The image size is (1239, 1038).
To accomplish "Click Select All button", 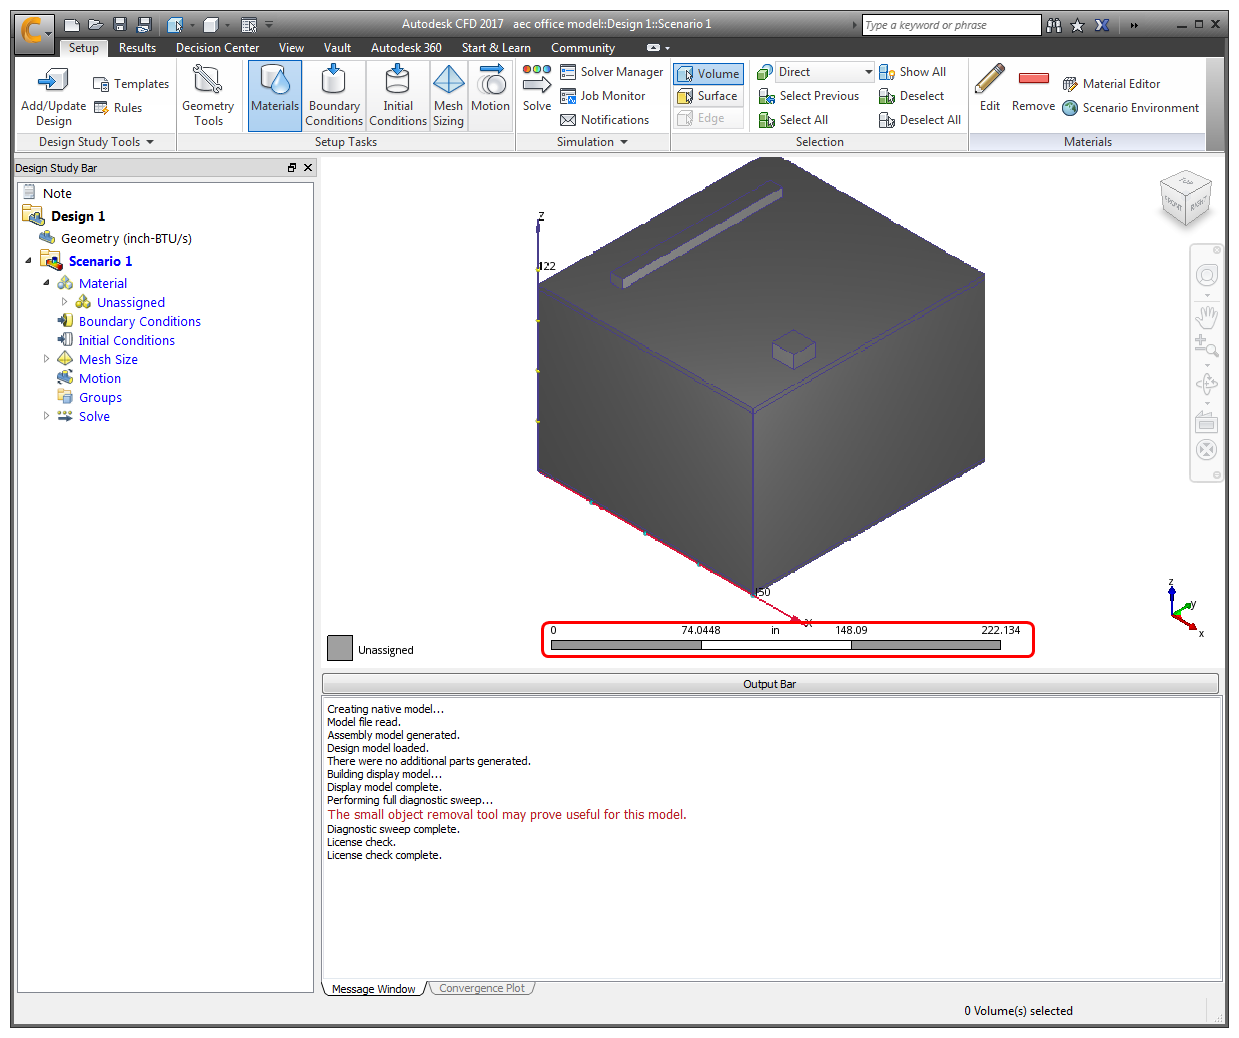I will pos(793,120).
